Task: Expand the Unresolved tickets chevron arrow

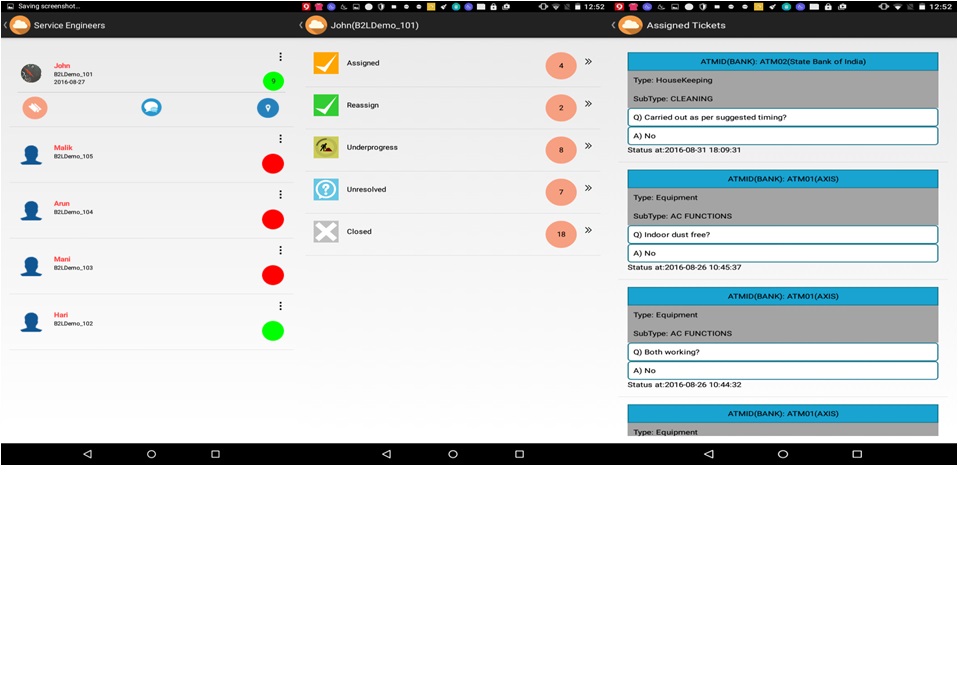Action: pyautogui.click(x=588, y=188)
